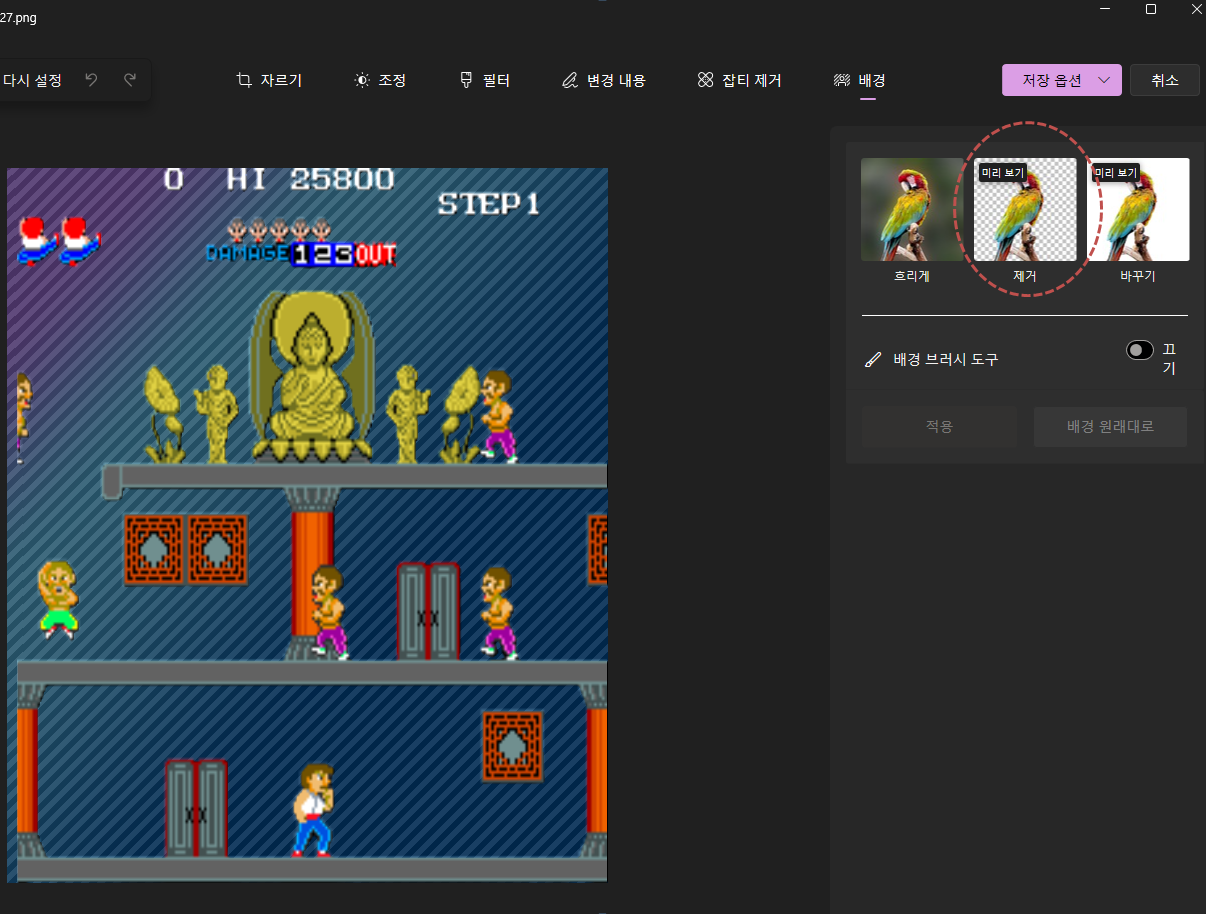Click the game screenshot image preview
The image size is (1206, 914).
coord(307,525)
